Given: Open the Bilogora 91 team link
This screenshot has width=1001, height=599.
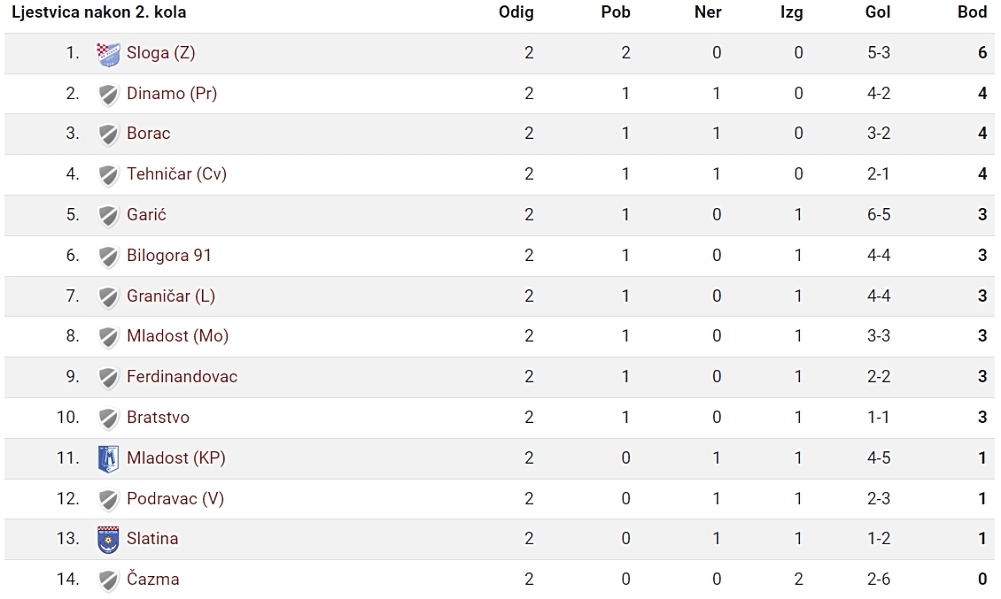Looking at the screenshot, I should (169, 255).
